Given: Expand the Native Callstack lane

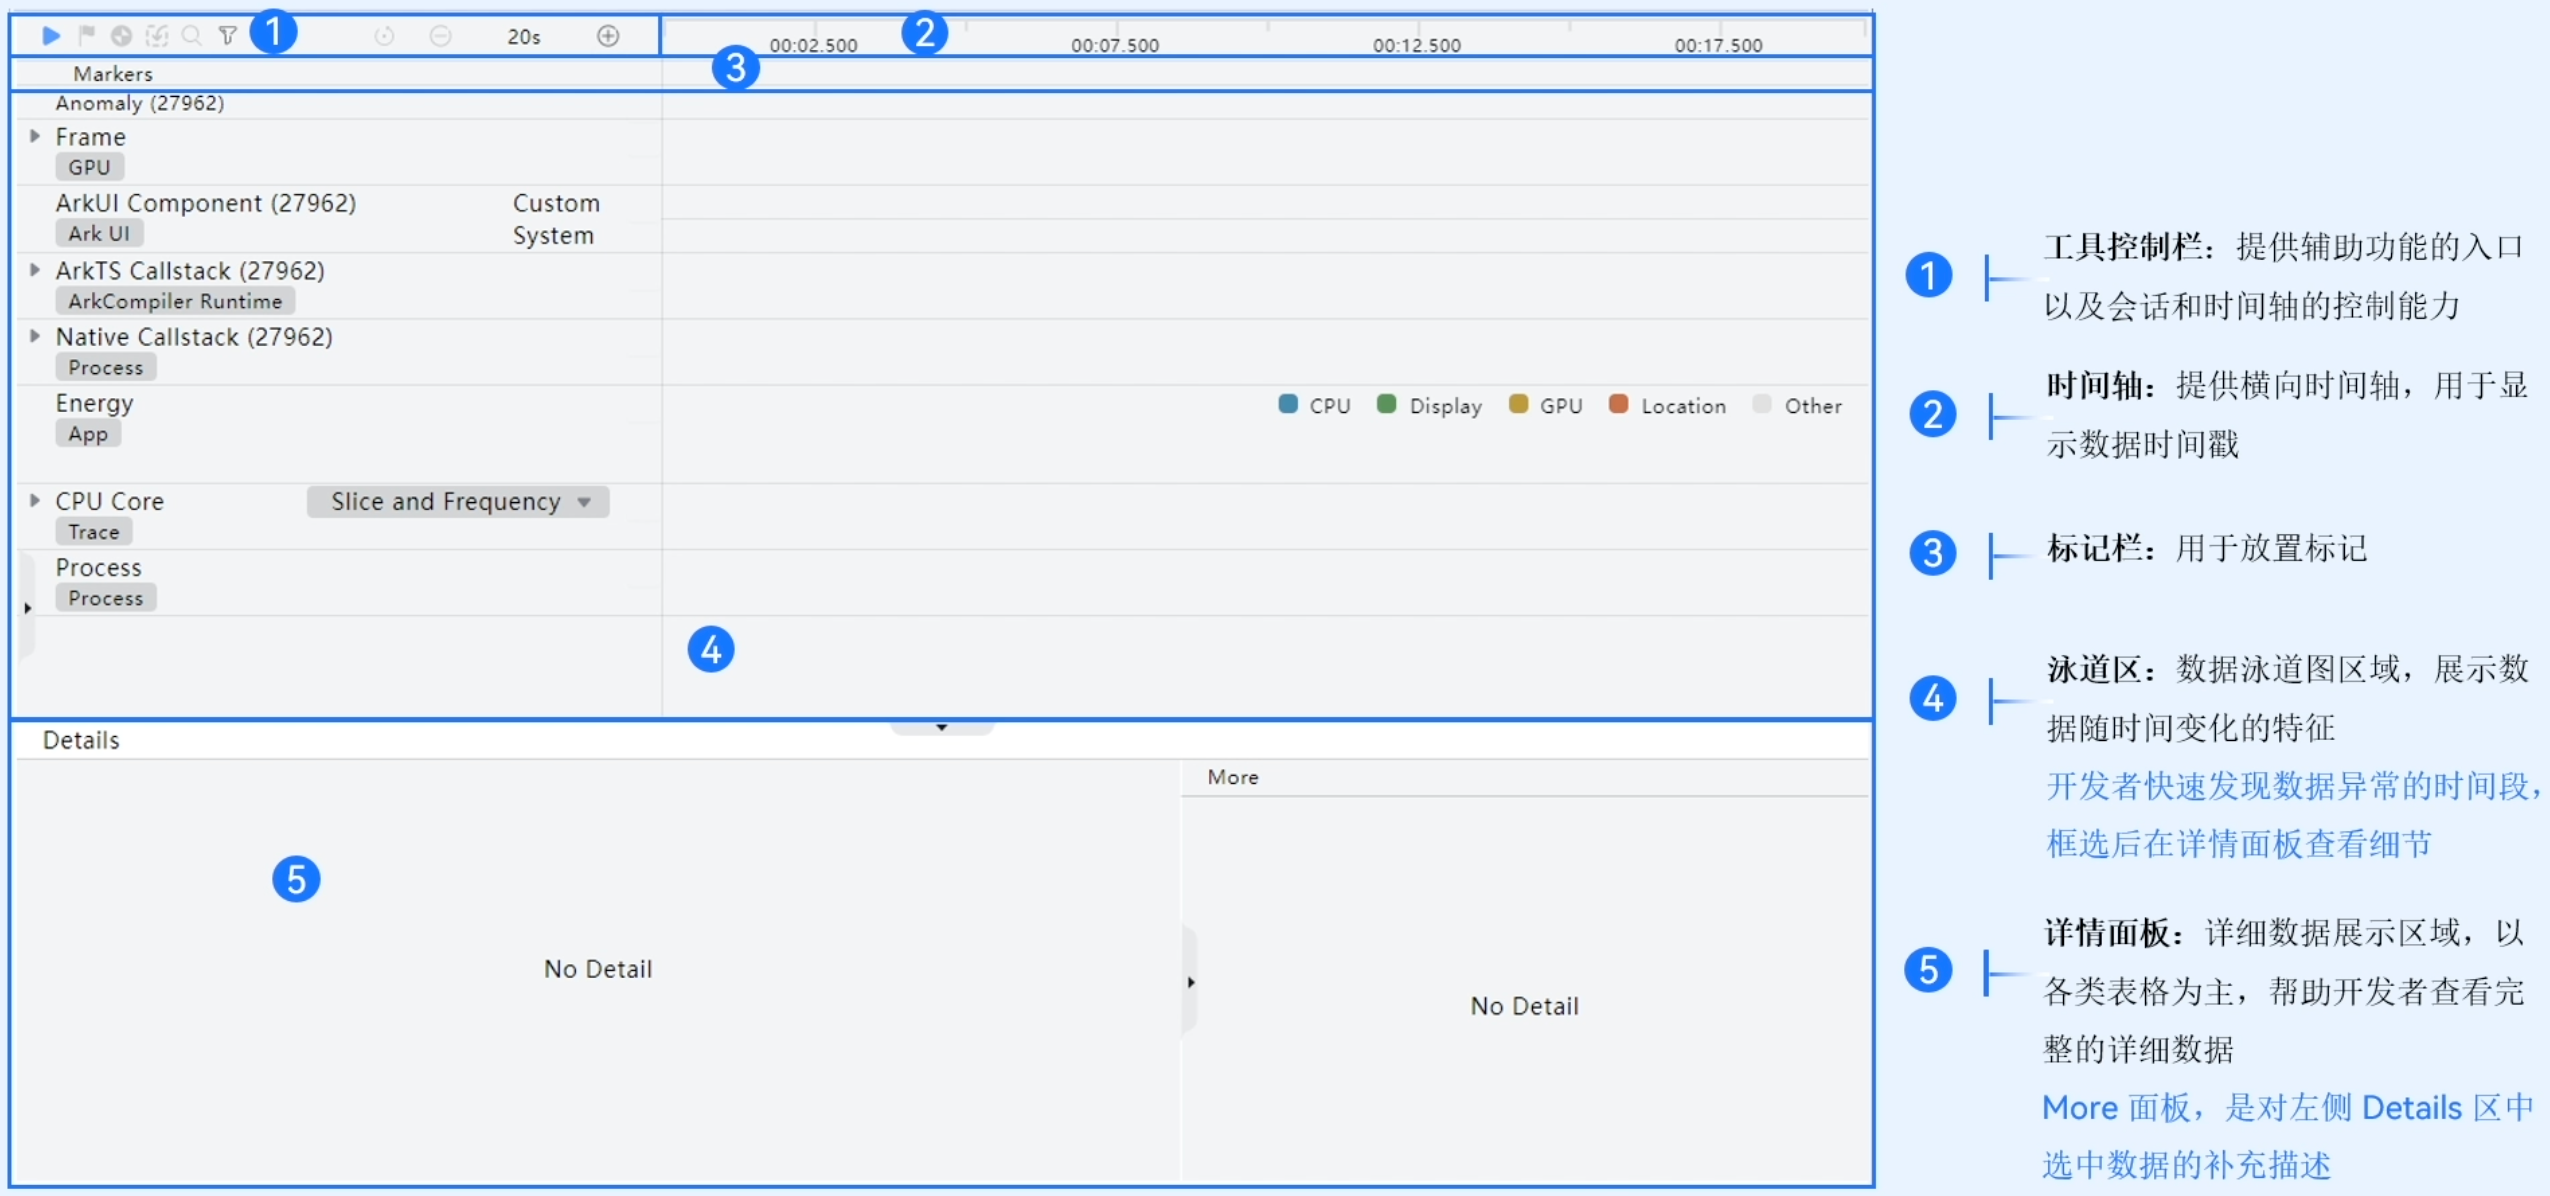Looking at the screenshot, I should (x=35, y=336).
